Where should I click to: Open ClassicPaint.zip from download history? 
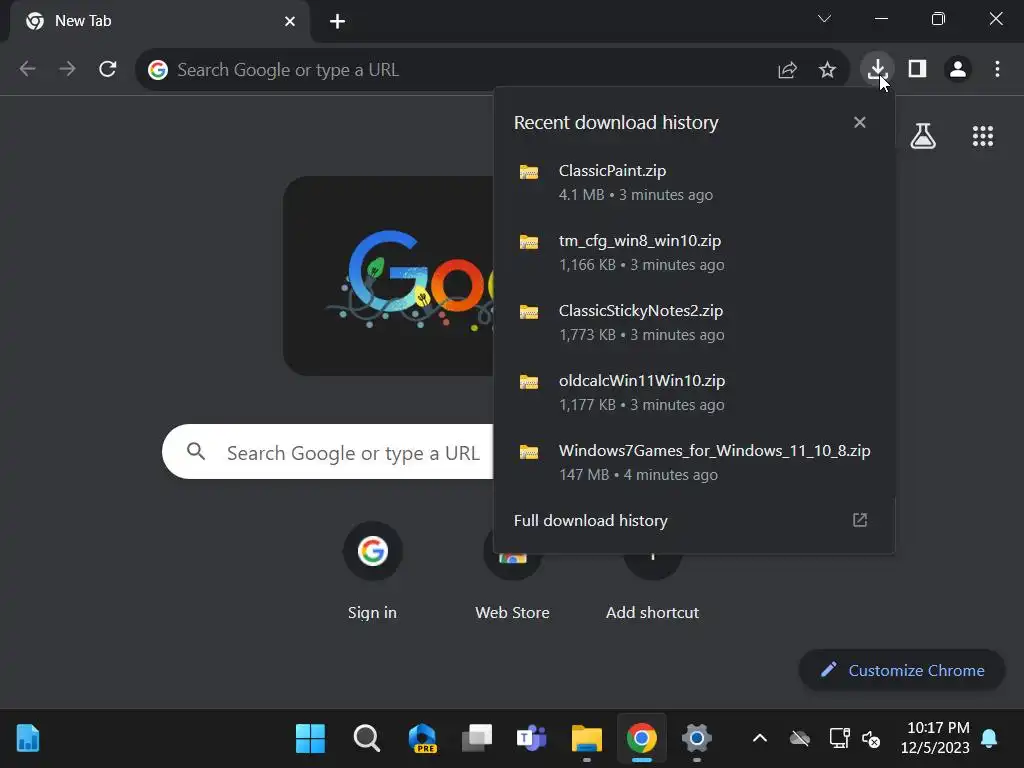694,182
